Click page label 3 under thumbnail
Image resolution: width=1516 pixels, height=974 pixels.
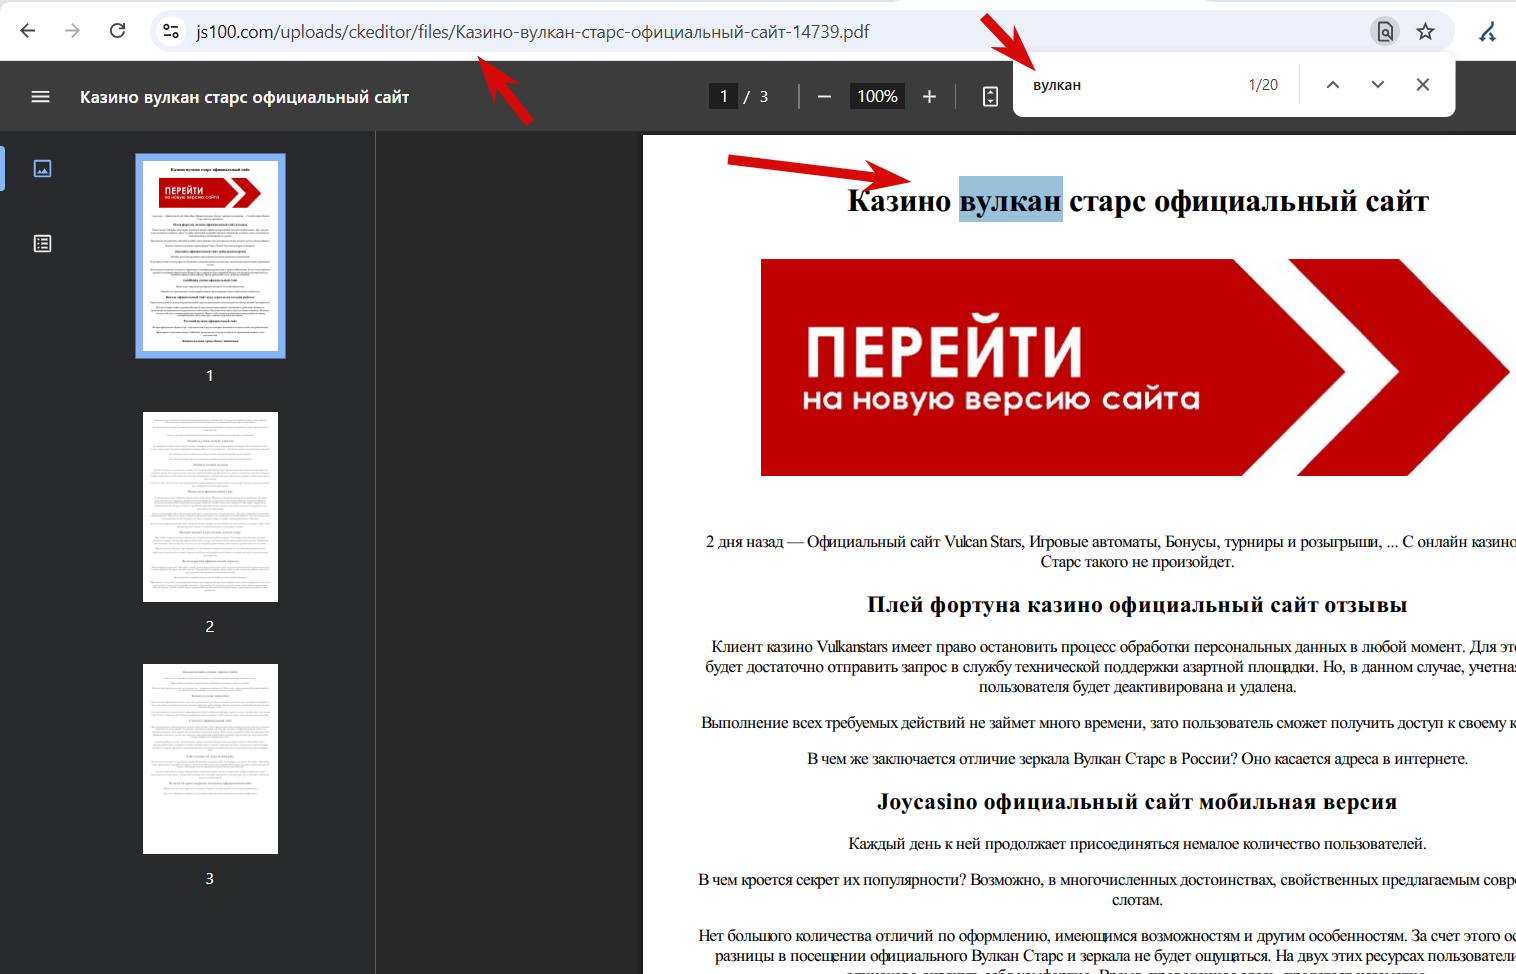(209, 878)
